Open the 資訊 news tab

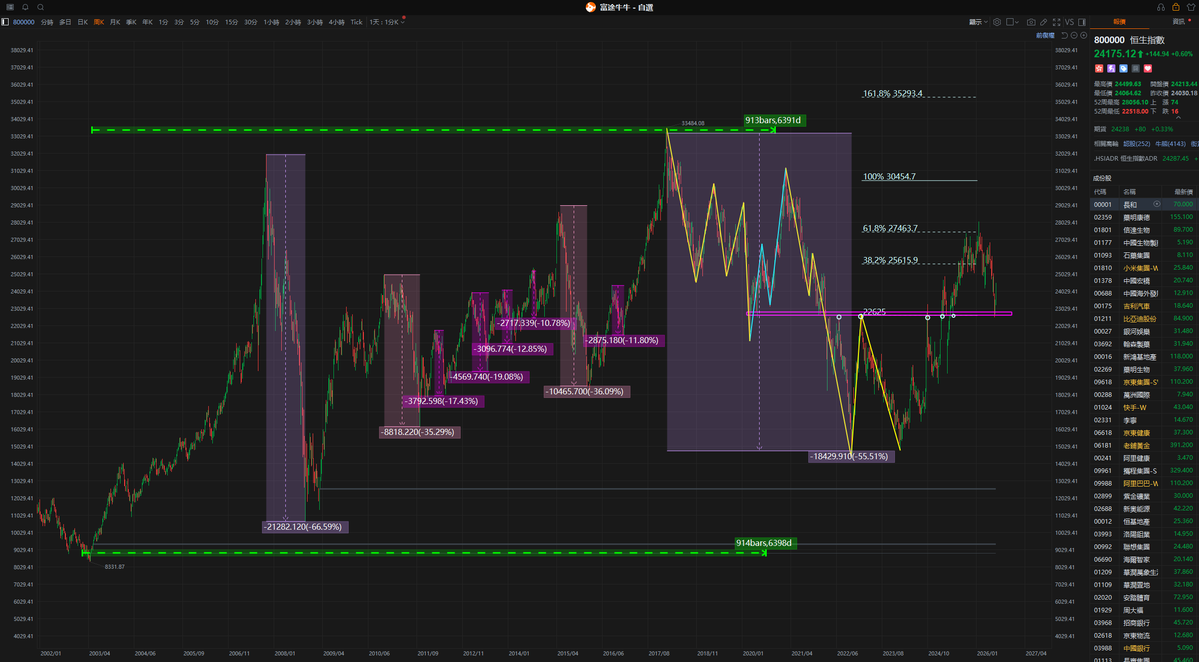coord(1178,22)
